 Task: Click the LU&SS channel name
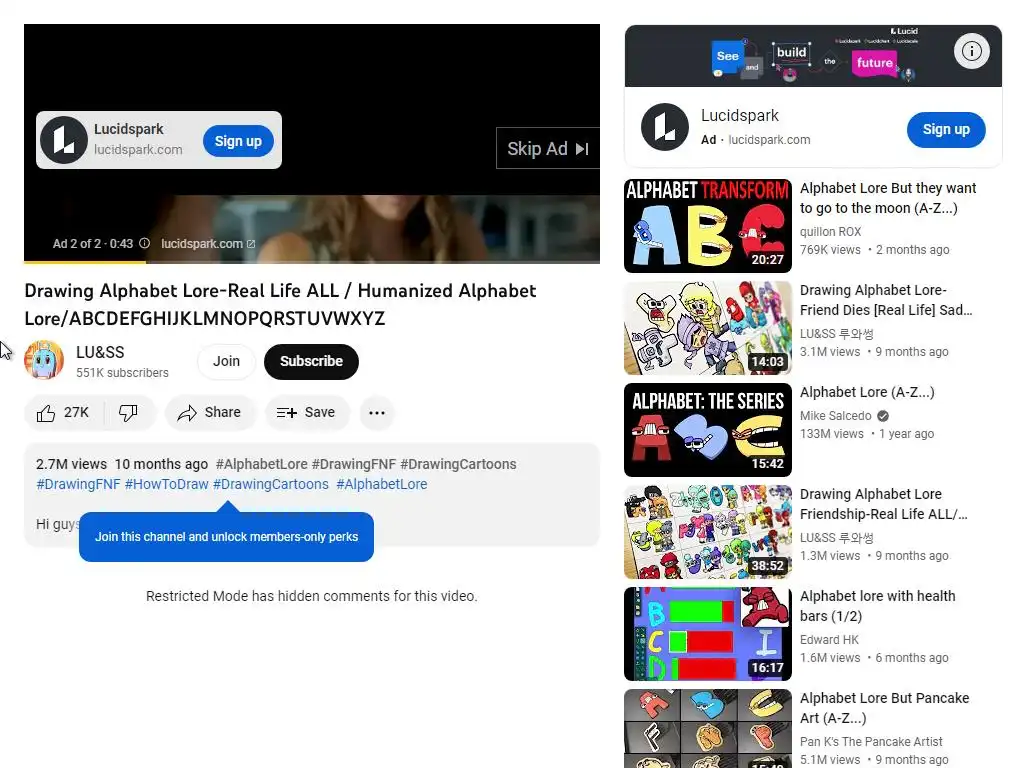100,353
